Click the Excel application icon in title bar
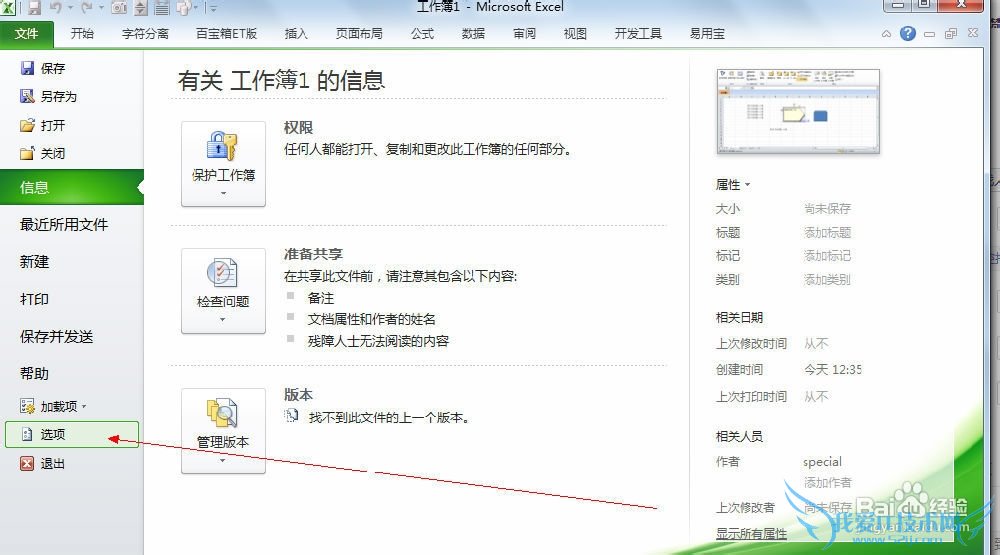This screenshot has width=1000, height=555. tap(8, 7)
